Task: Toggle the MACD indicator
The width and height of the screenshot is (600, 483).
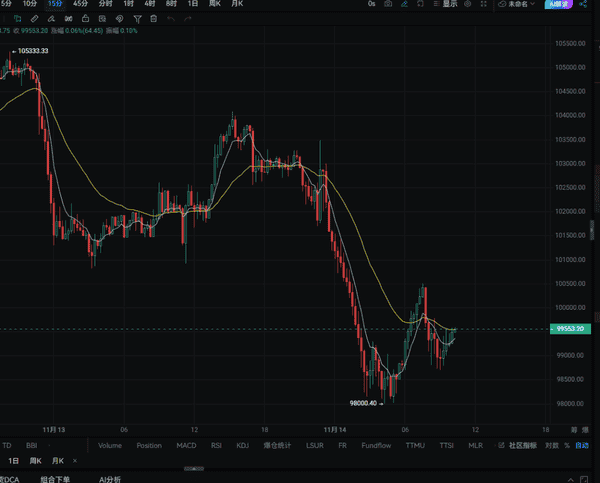Action: 186,445
